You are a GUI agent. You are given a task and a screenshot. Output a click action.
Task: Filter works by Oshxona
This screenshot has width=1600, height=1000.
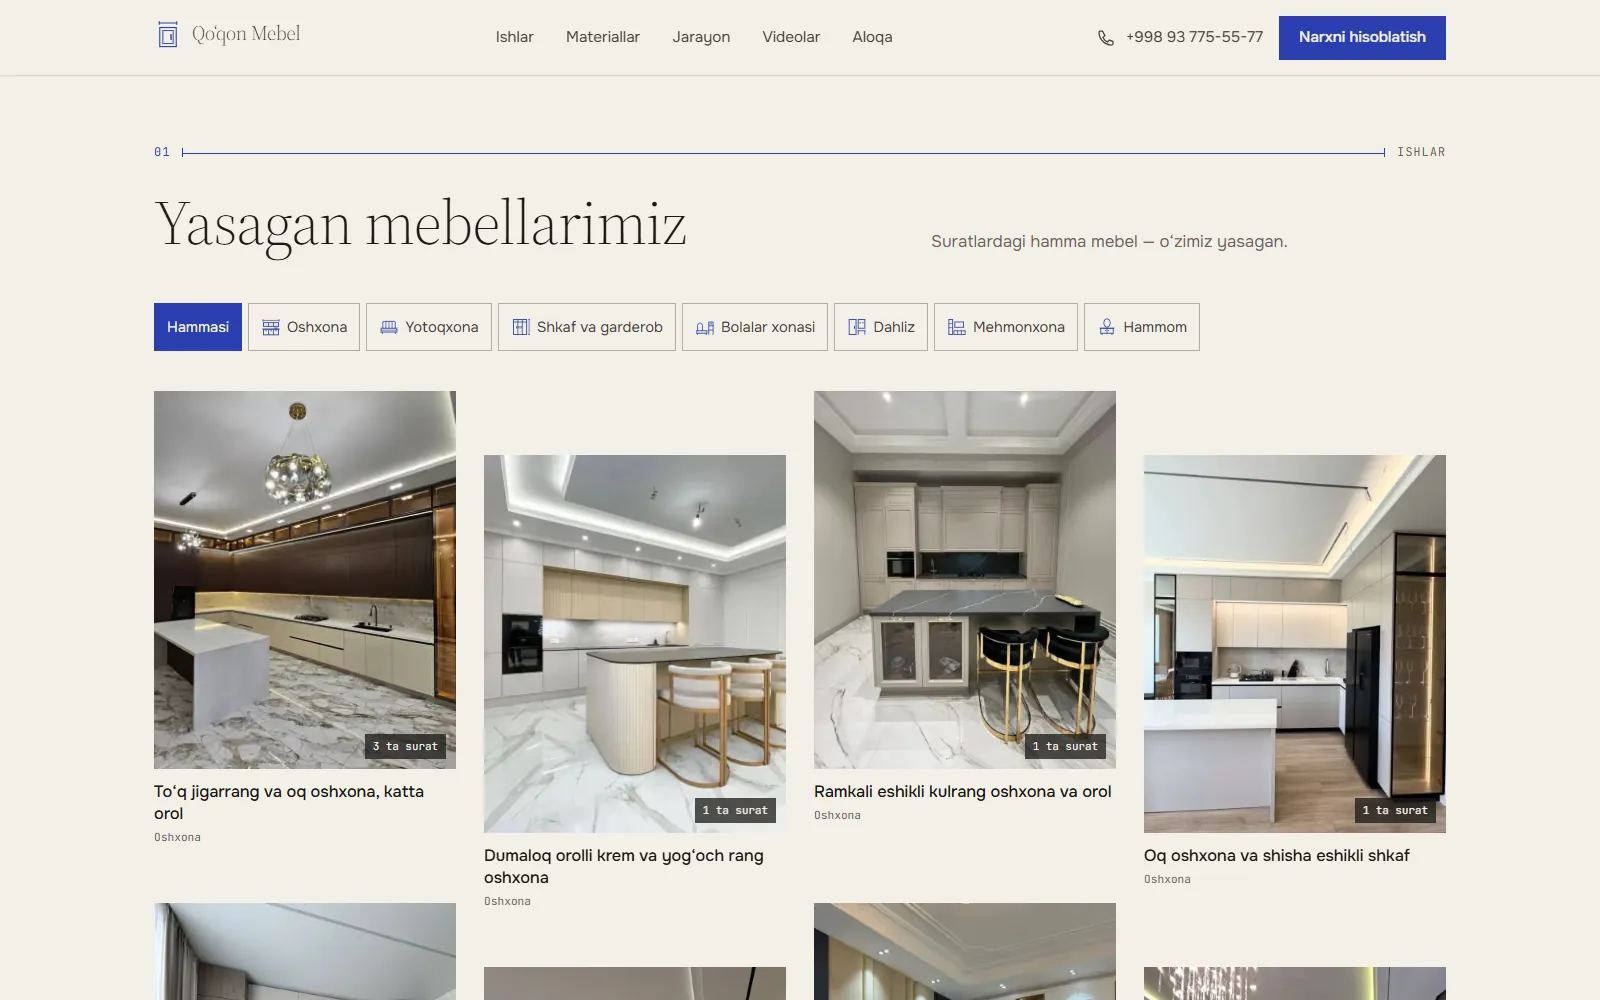[x=304, y=327]
